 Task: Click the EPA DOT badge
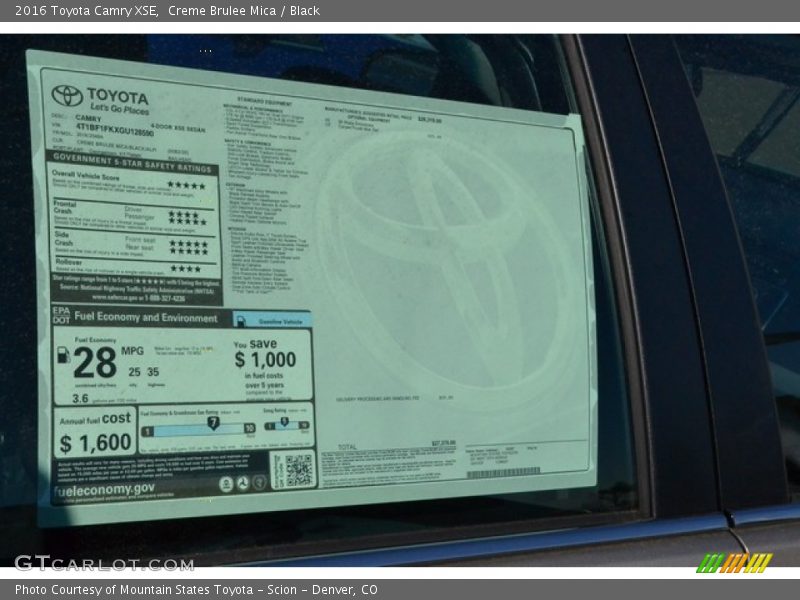pos(61,315)
